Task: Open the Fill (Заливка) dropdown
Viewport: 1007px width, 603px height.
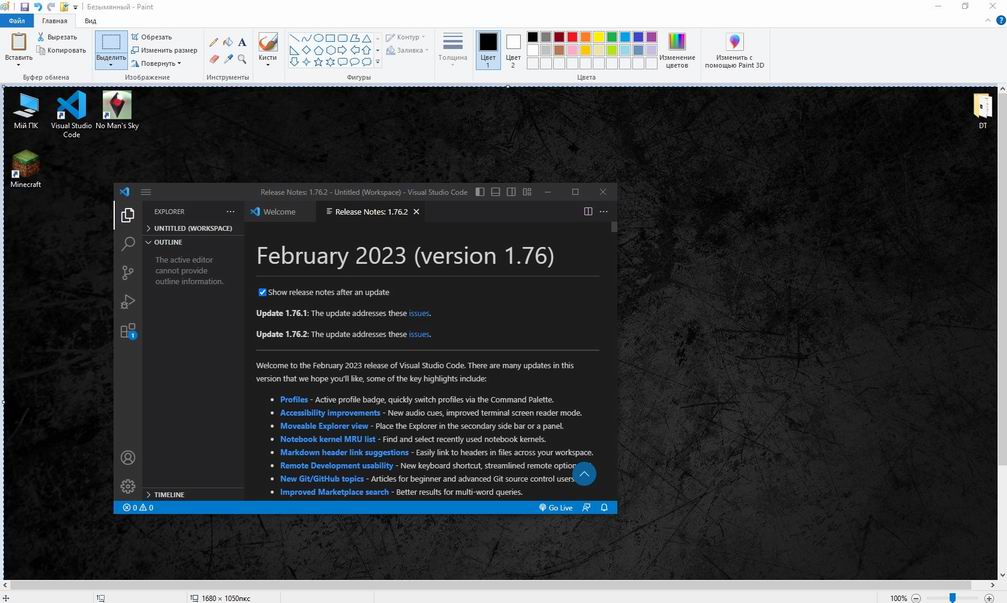Action: coord(407,50)
